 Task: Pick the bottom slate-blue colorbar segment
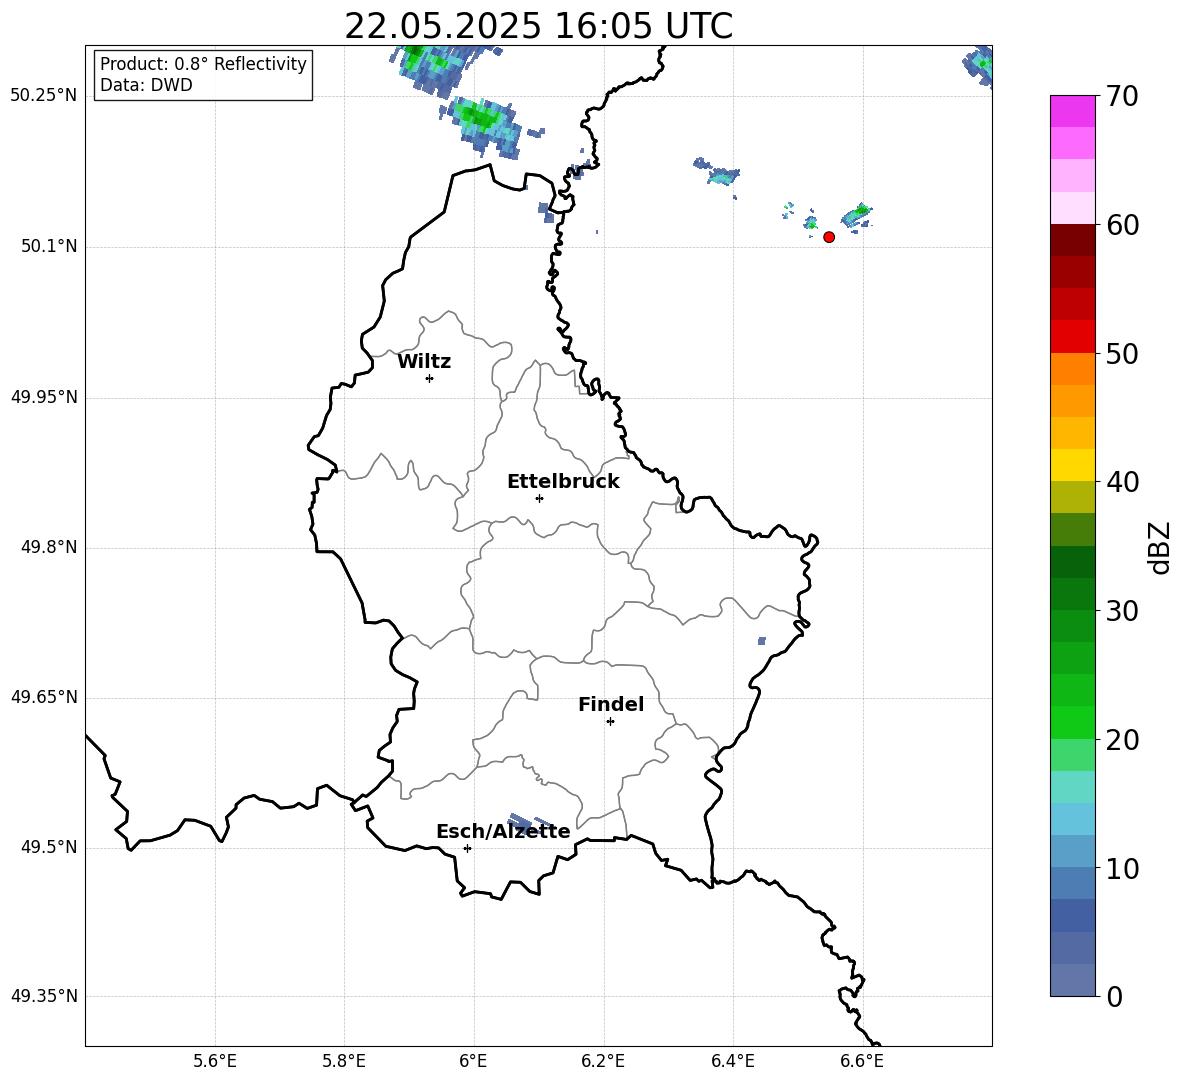pyautogui.click(x=1073, y=980)
